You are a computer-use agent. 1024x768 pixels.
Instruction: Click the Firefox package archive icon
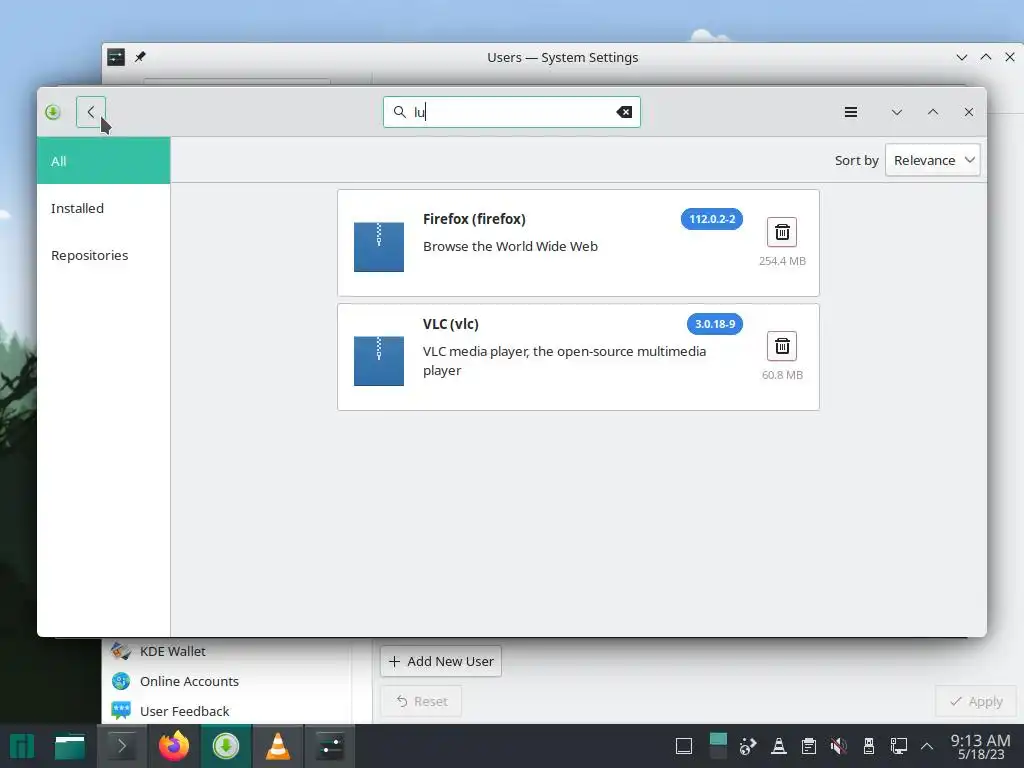(379, 247)
